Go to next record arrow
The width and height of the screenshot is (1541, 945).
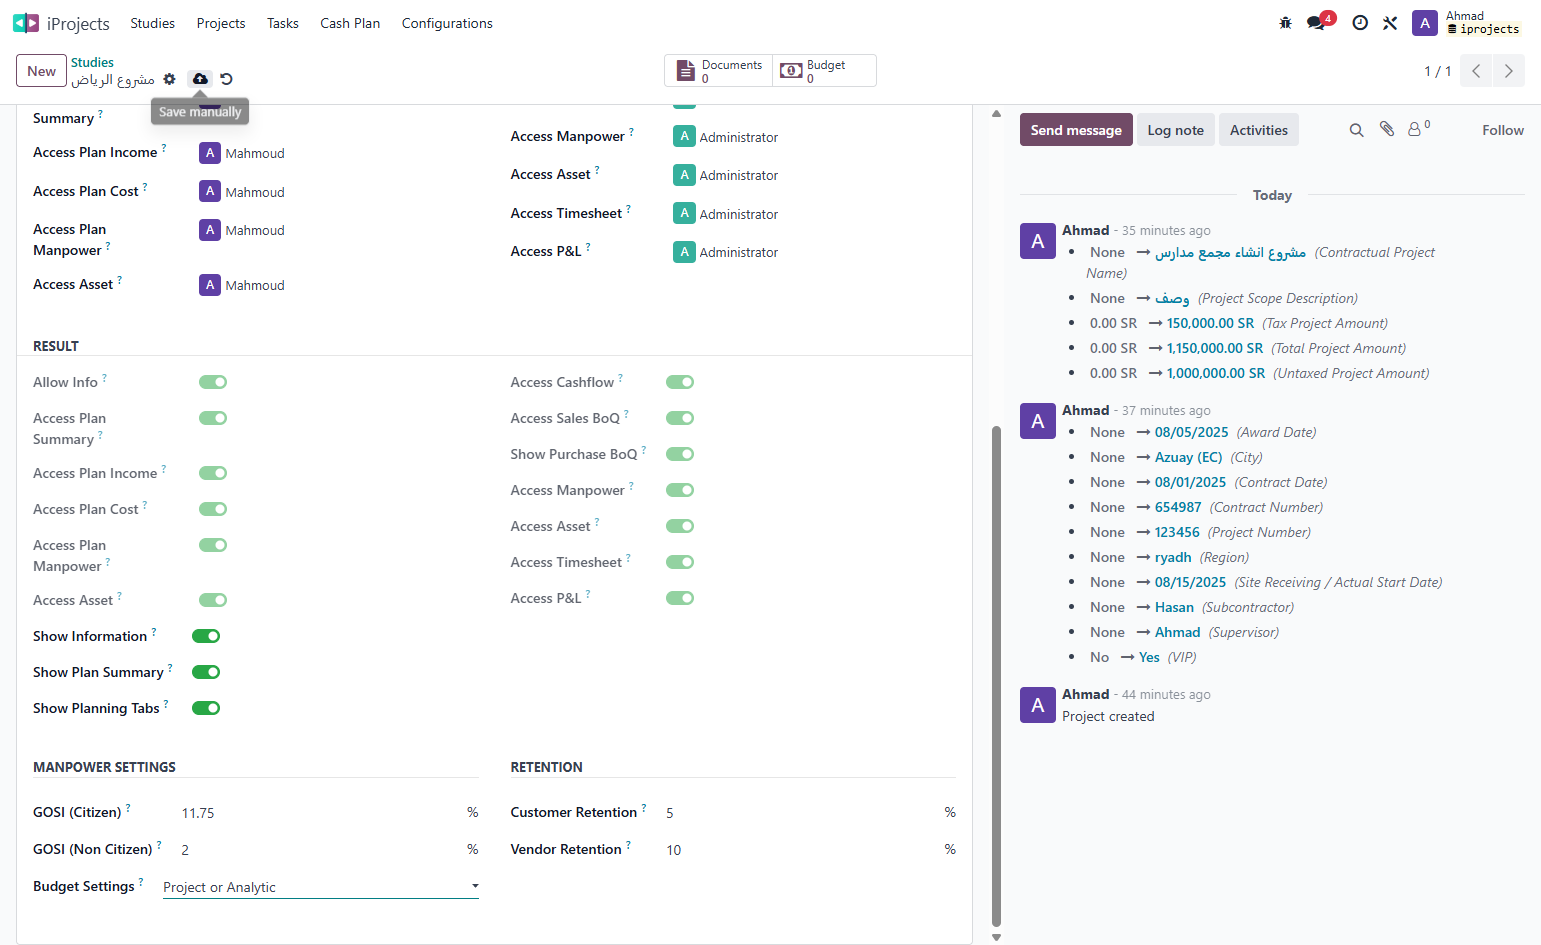(1509, 71)
